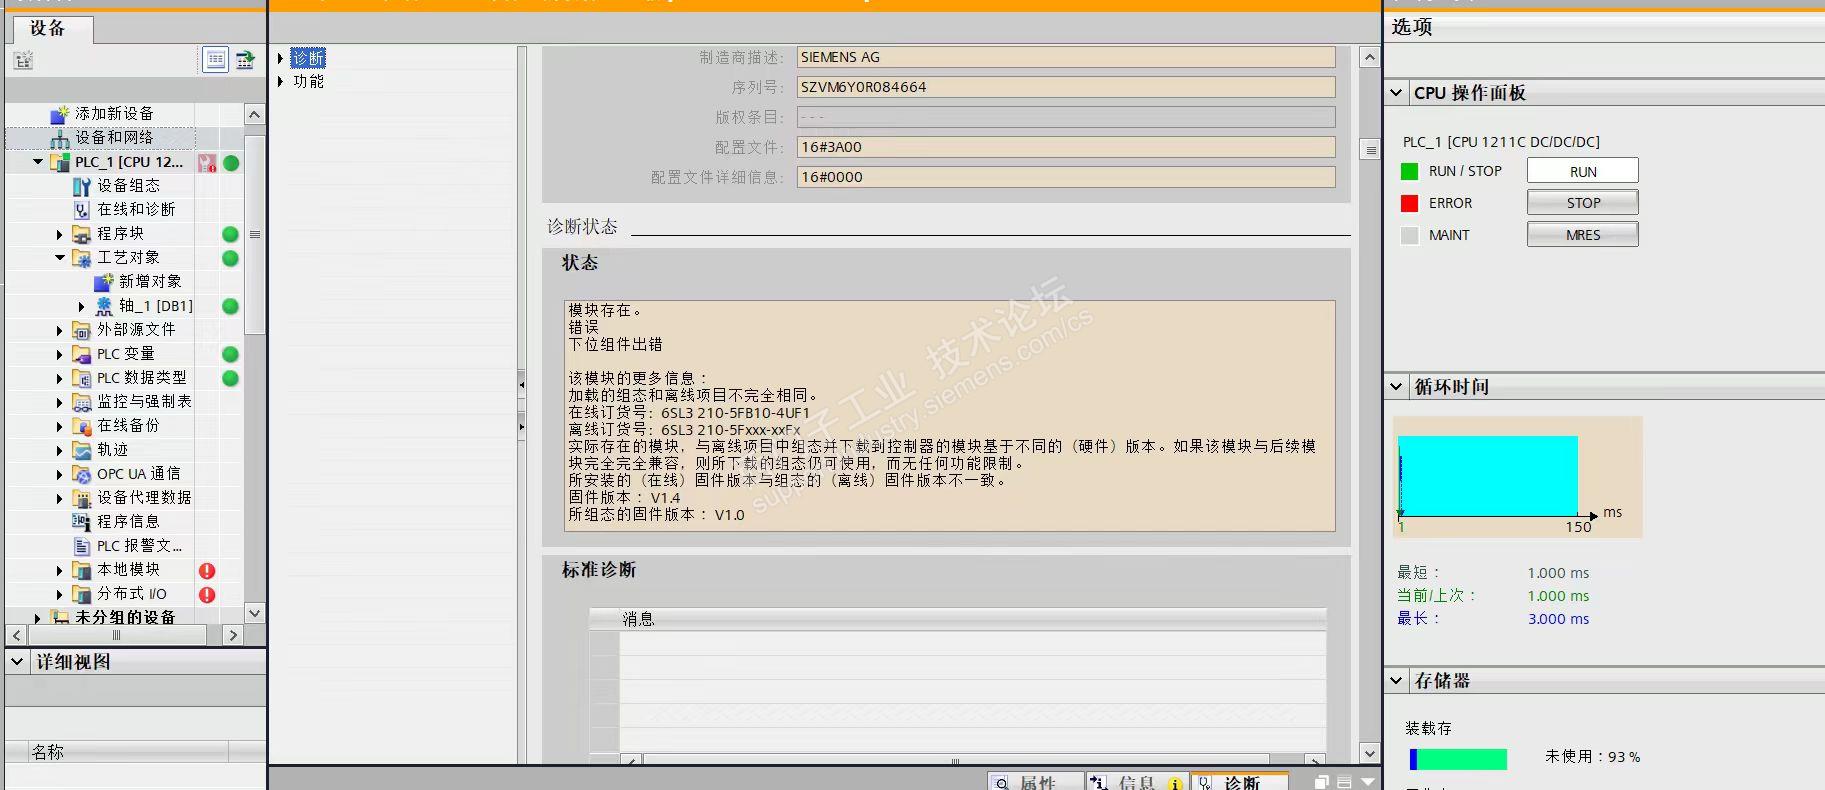This screenshot has width=1825, height=790.
Task: Click the diagnostics pane scroll-down arrow
Action: [1369, 753]
